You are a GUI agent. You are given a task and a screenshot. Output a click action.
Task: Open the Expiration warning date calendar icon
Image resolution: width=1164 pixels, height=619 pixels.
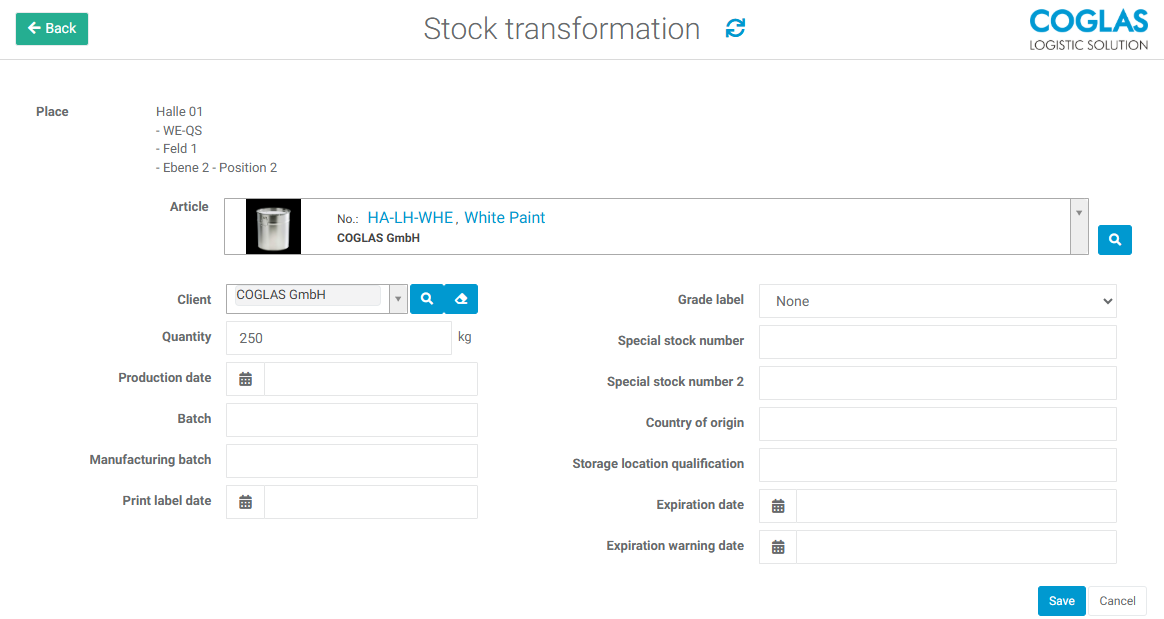click(x=778, y=547)
